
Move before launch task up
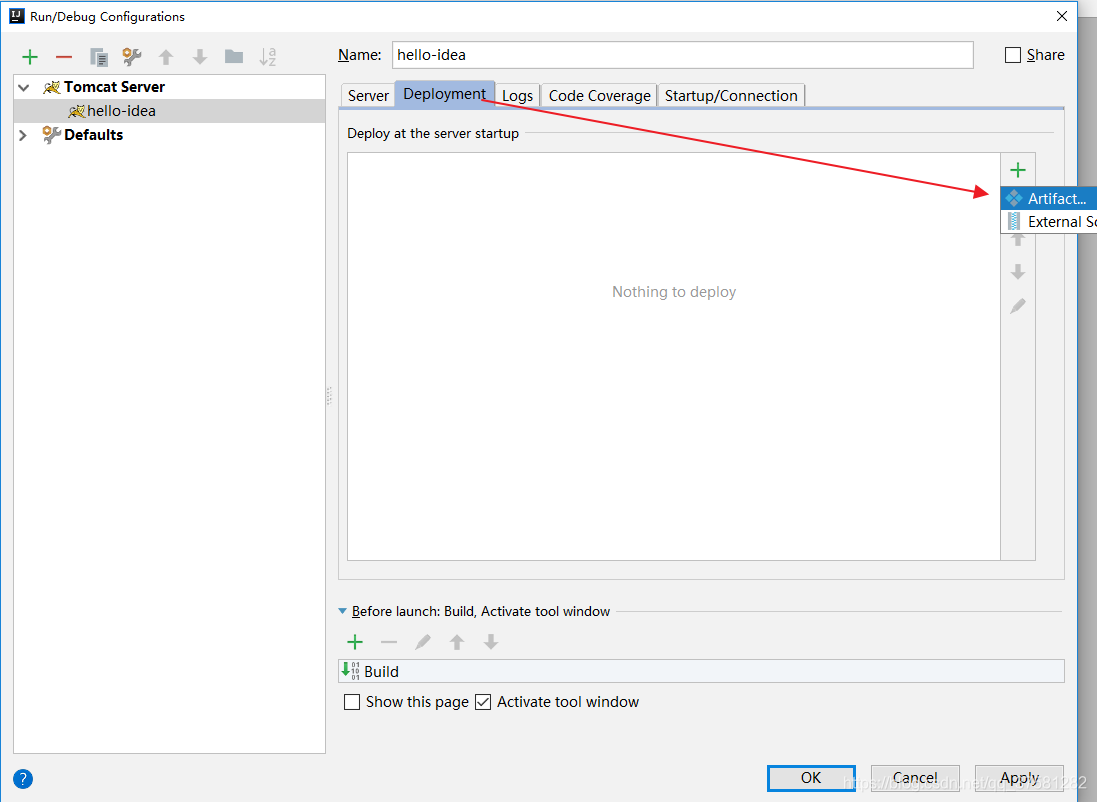point(457,642)
